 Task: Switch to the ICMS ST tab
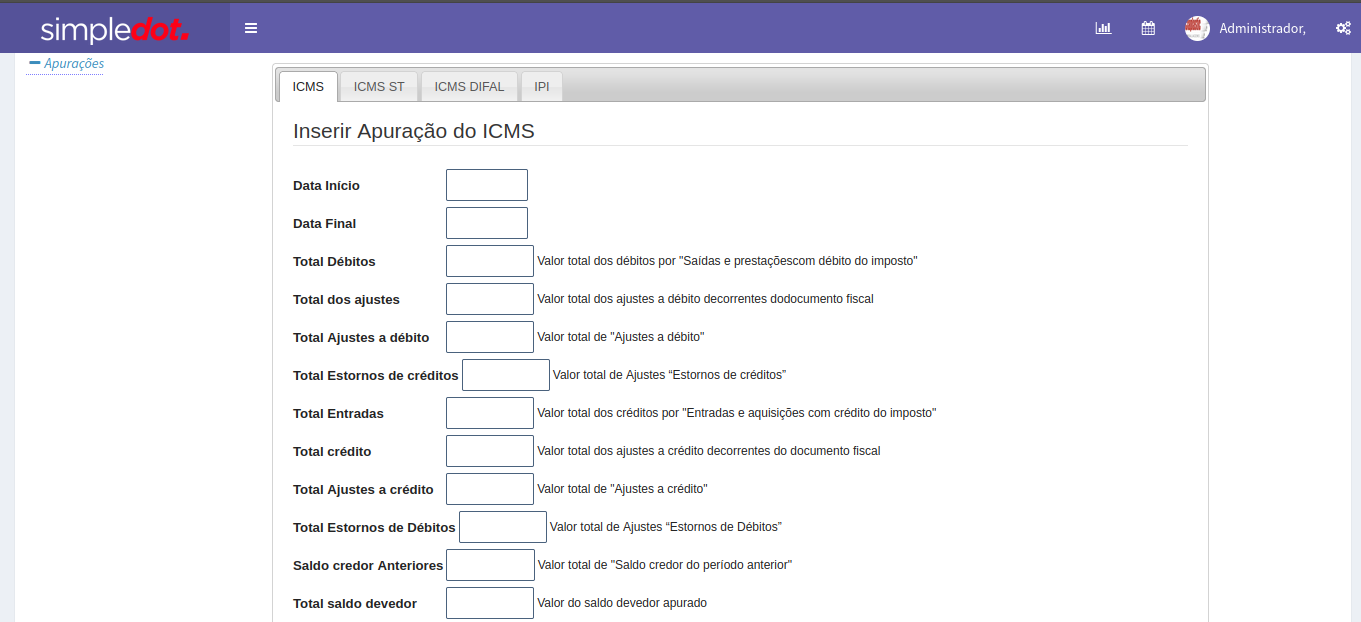[x=379, y=87]
